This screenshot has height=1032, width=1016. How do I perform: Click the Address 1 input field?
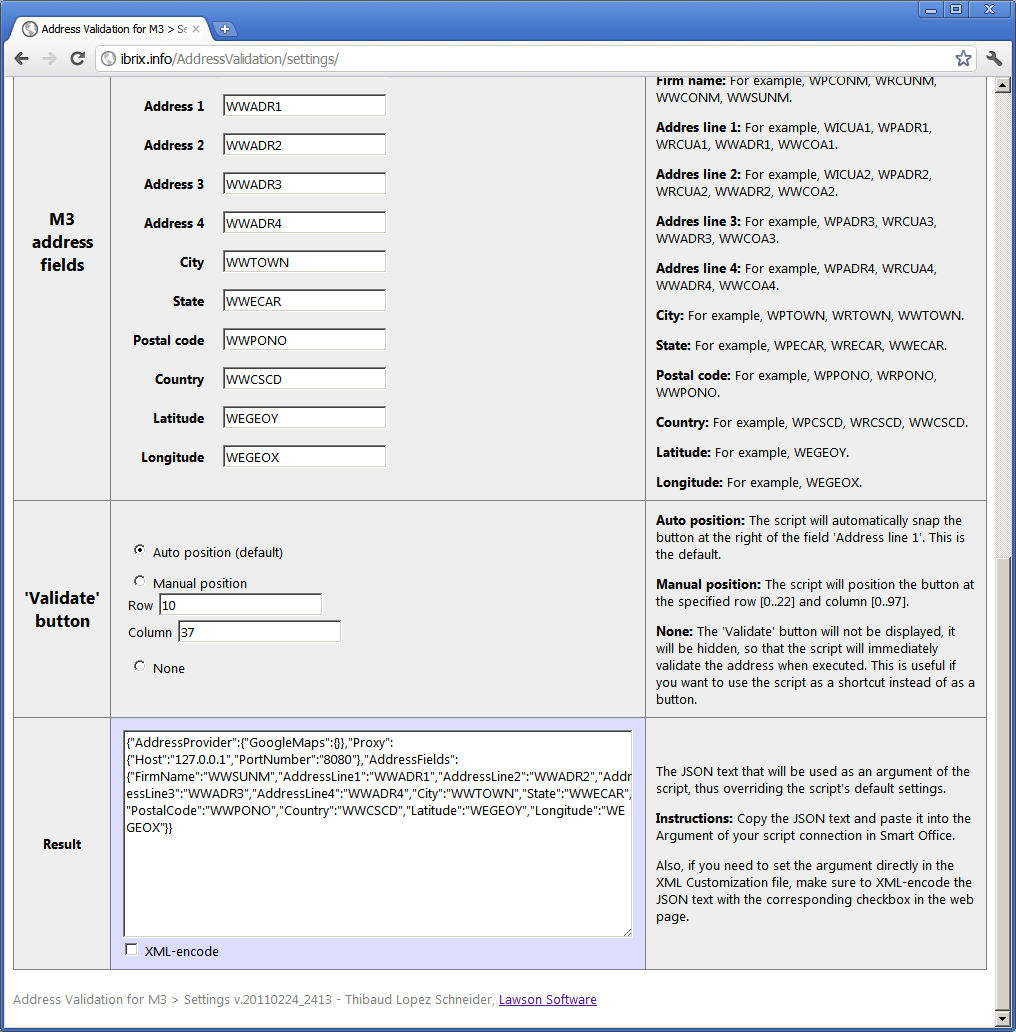(304, 106)
